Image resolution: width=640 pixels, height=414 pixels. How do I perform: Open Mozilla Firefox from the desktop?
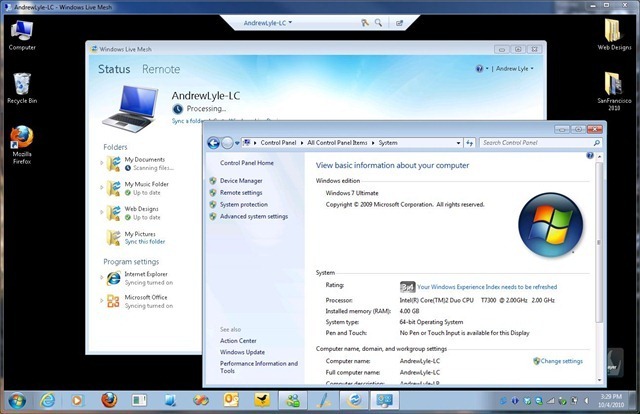pos(21,139)
